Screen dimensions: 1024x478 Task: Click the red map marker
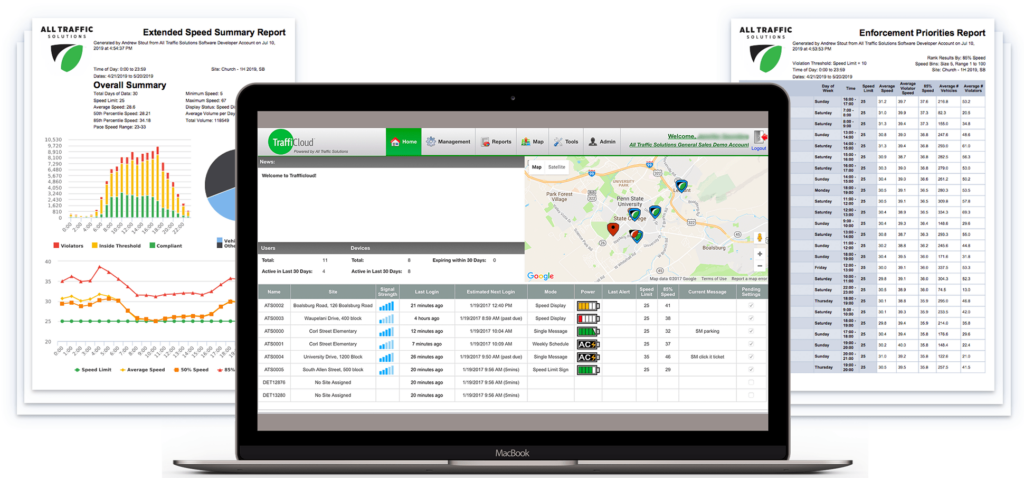(613, 229)
